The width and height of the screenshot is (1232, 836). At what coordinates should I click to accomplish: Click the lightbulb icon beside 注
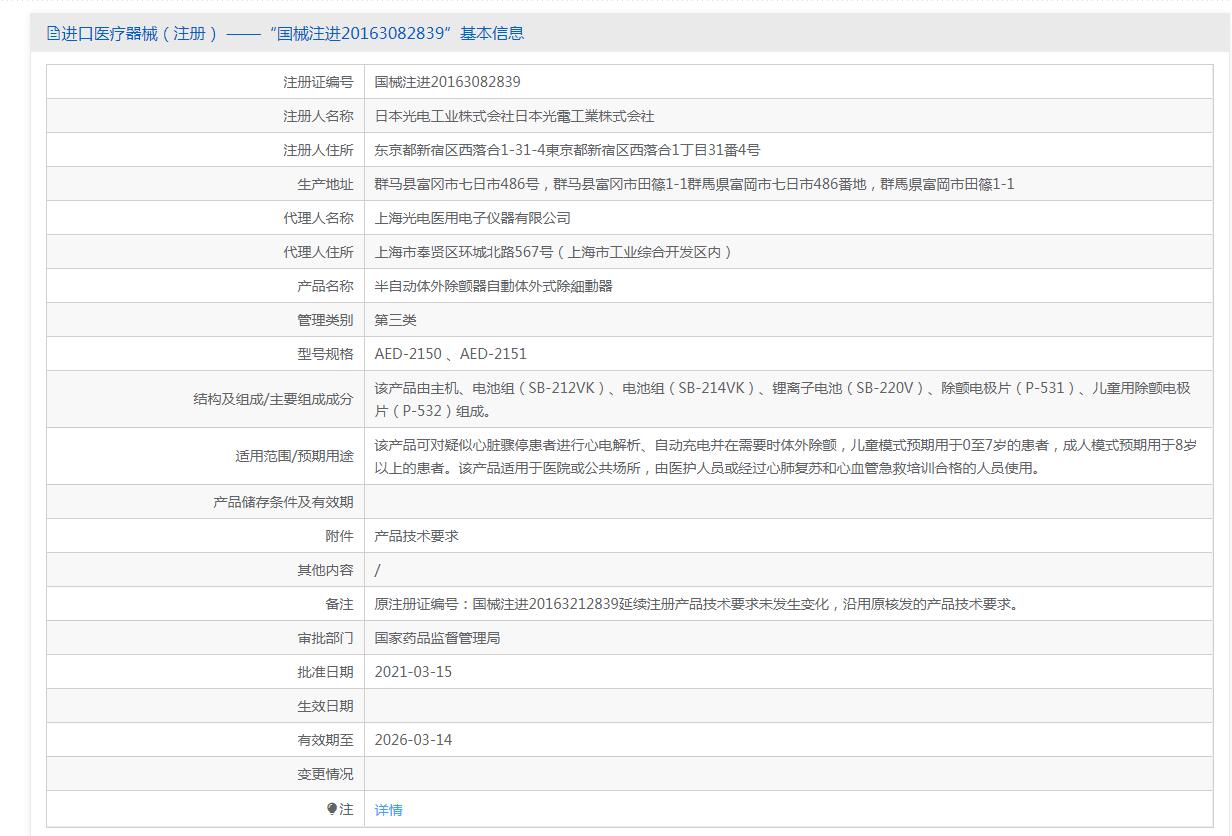332,809
